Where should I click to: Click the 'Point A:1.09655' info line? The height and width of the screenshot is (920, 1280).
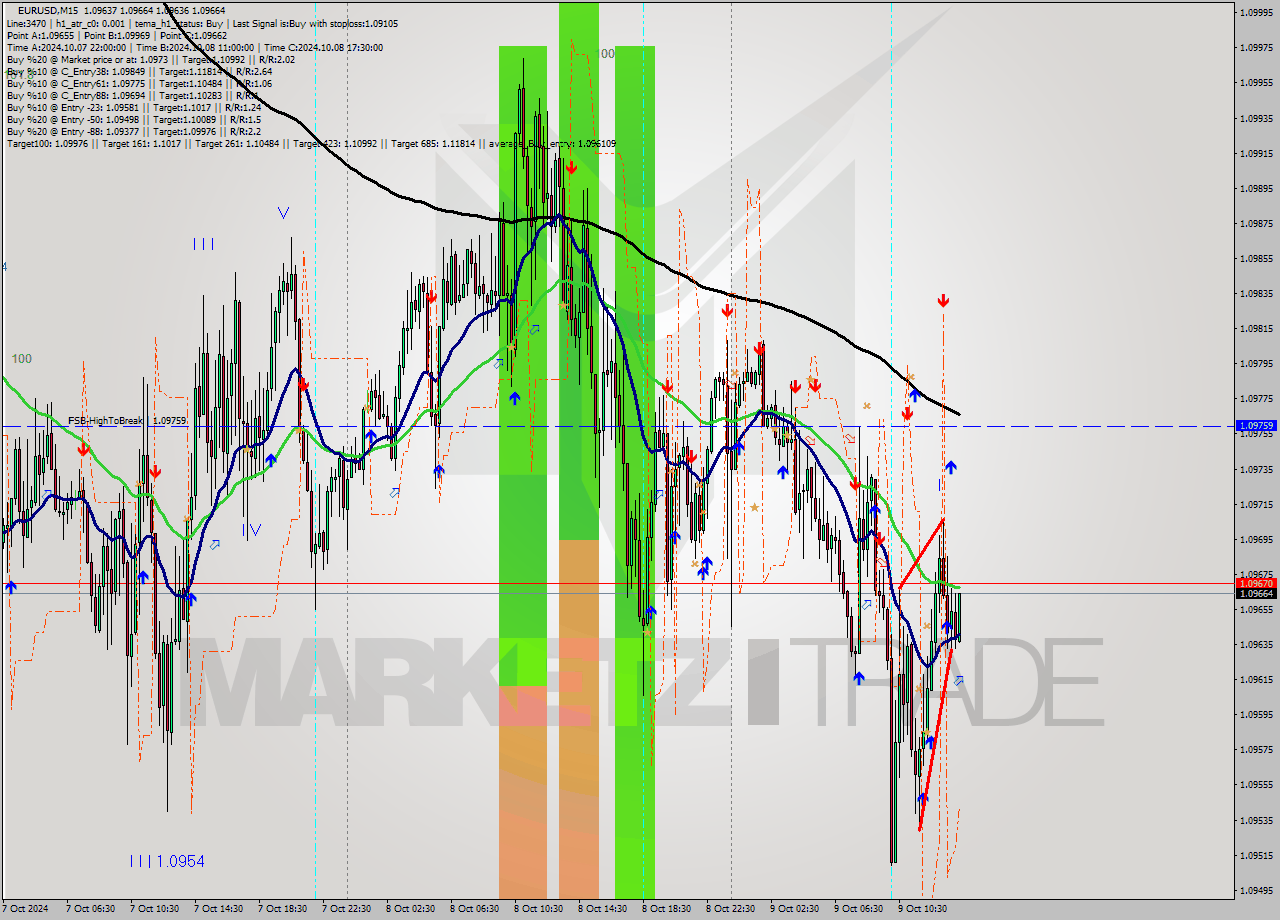[x=116, y=35]
